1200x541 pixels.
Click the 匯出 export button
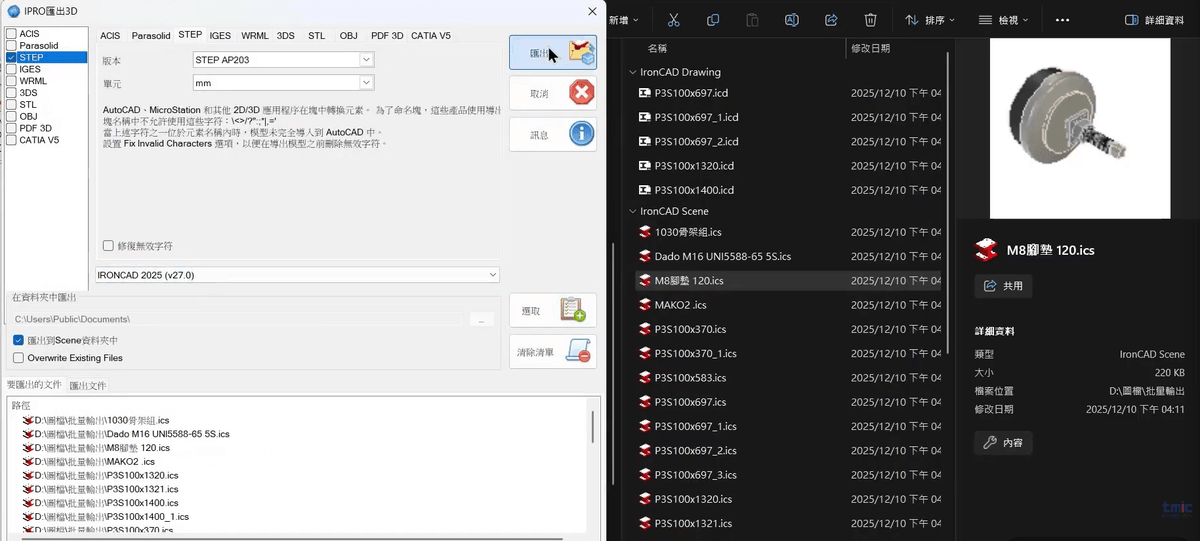[553, 53]
